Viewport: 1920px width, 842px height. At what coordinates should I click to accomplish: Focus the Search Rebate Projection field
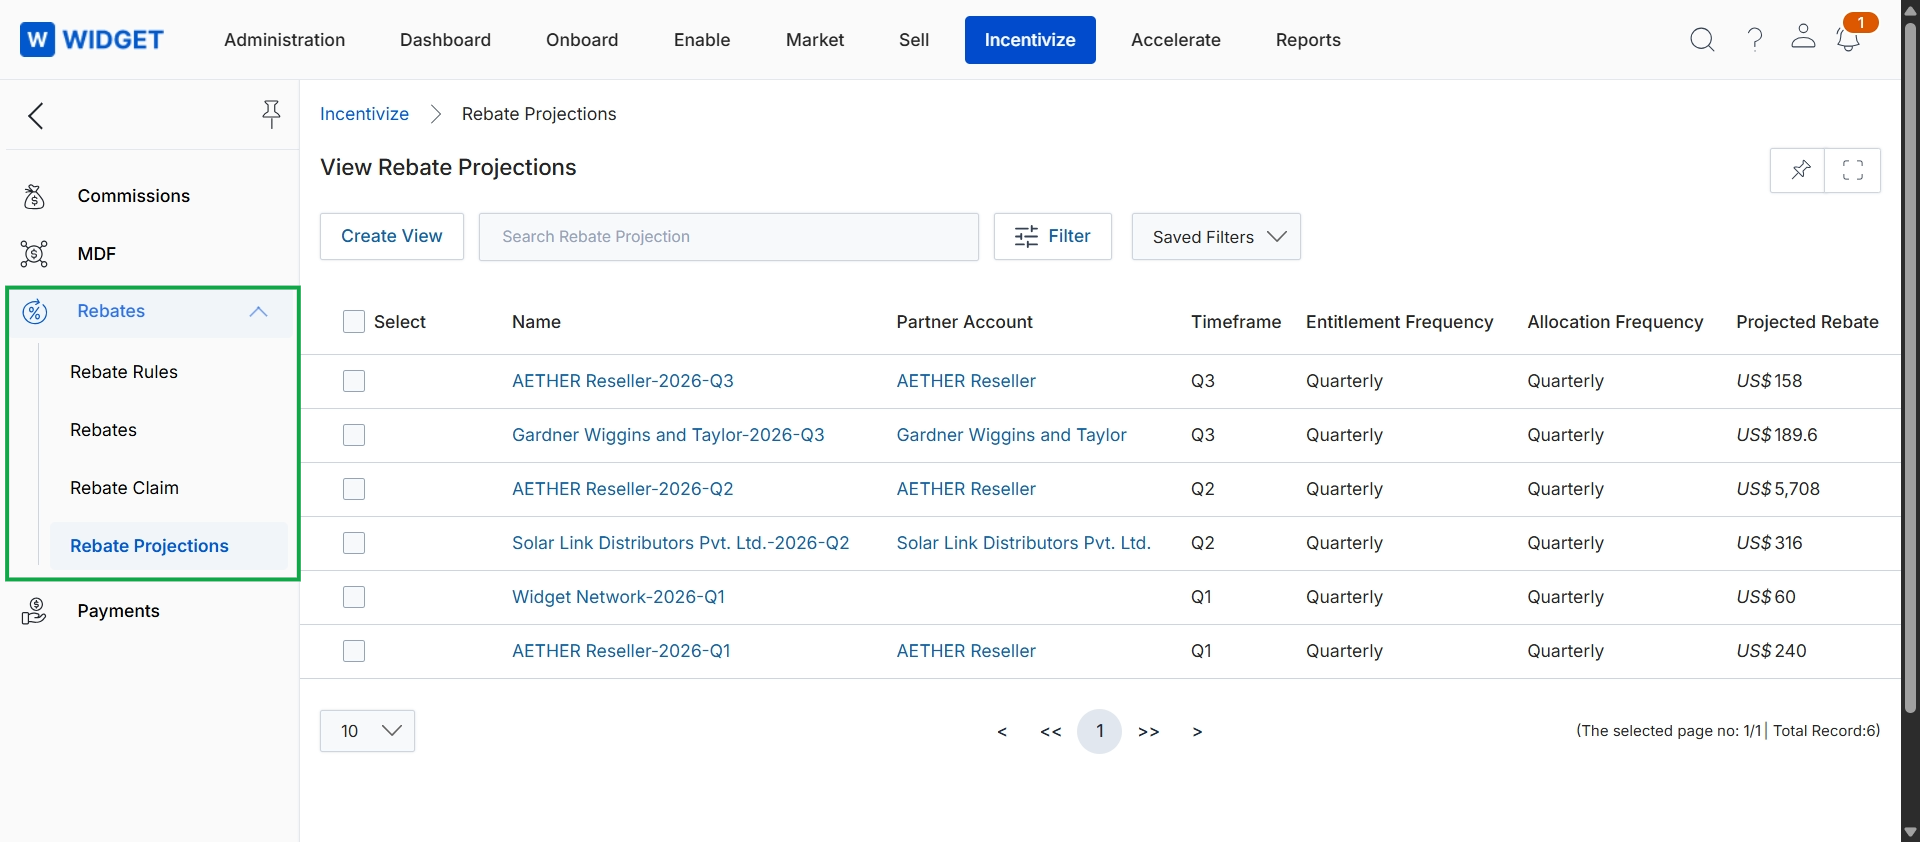(729, 237)
